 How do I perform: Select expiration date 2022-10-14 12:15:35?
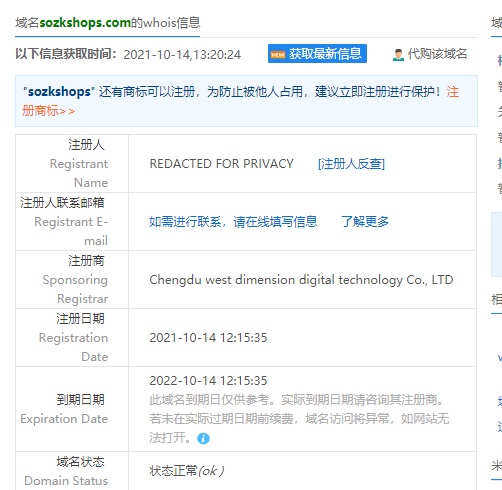point(208,381)
